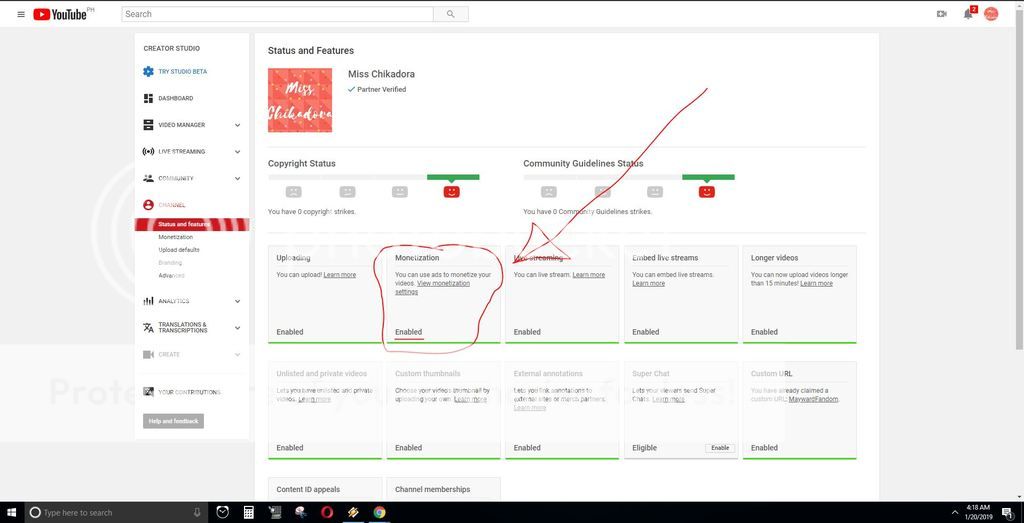The image size is (1024, 523).
Task: Open the Chrome icon in the taskbar
Action: (x=380, y=513)
